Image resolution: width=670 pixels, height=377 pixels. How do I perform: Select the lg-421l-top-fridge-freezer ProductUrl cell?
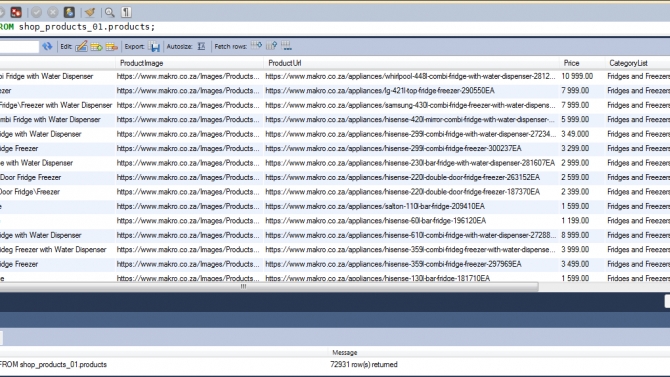pos(411,91)
